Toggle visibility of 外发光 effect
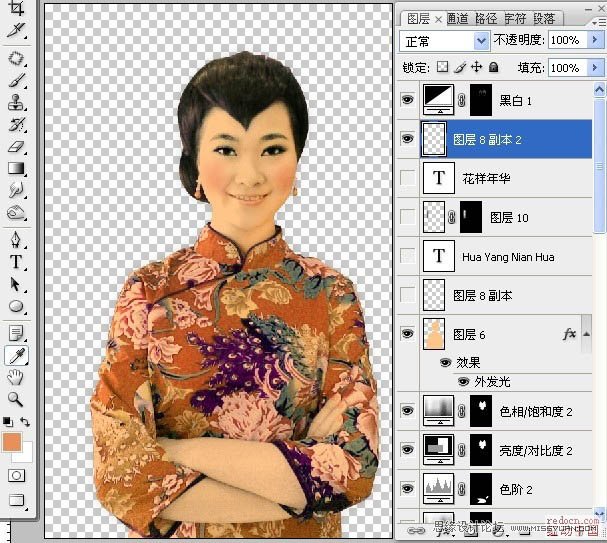 tap(463, 382)
